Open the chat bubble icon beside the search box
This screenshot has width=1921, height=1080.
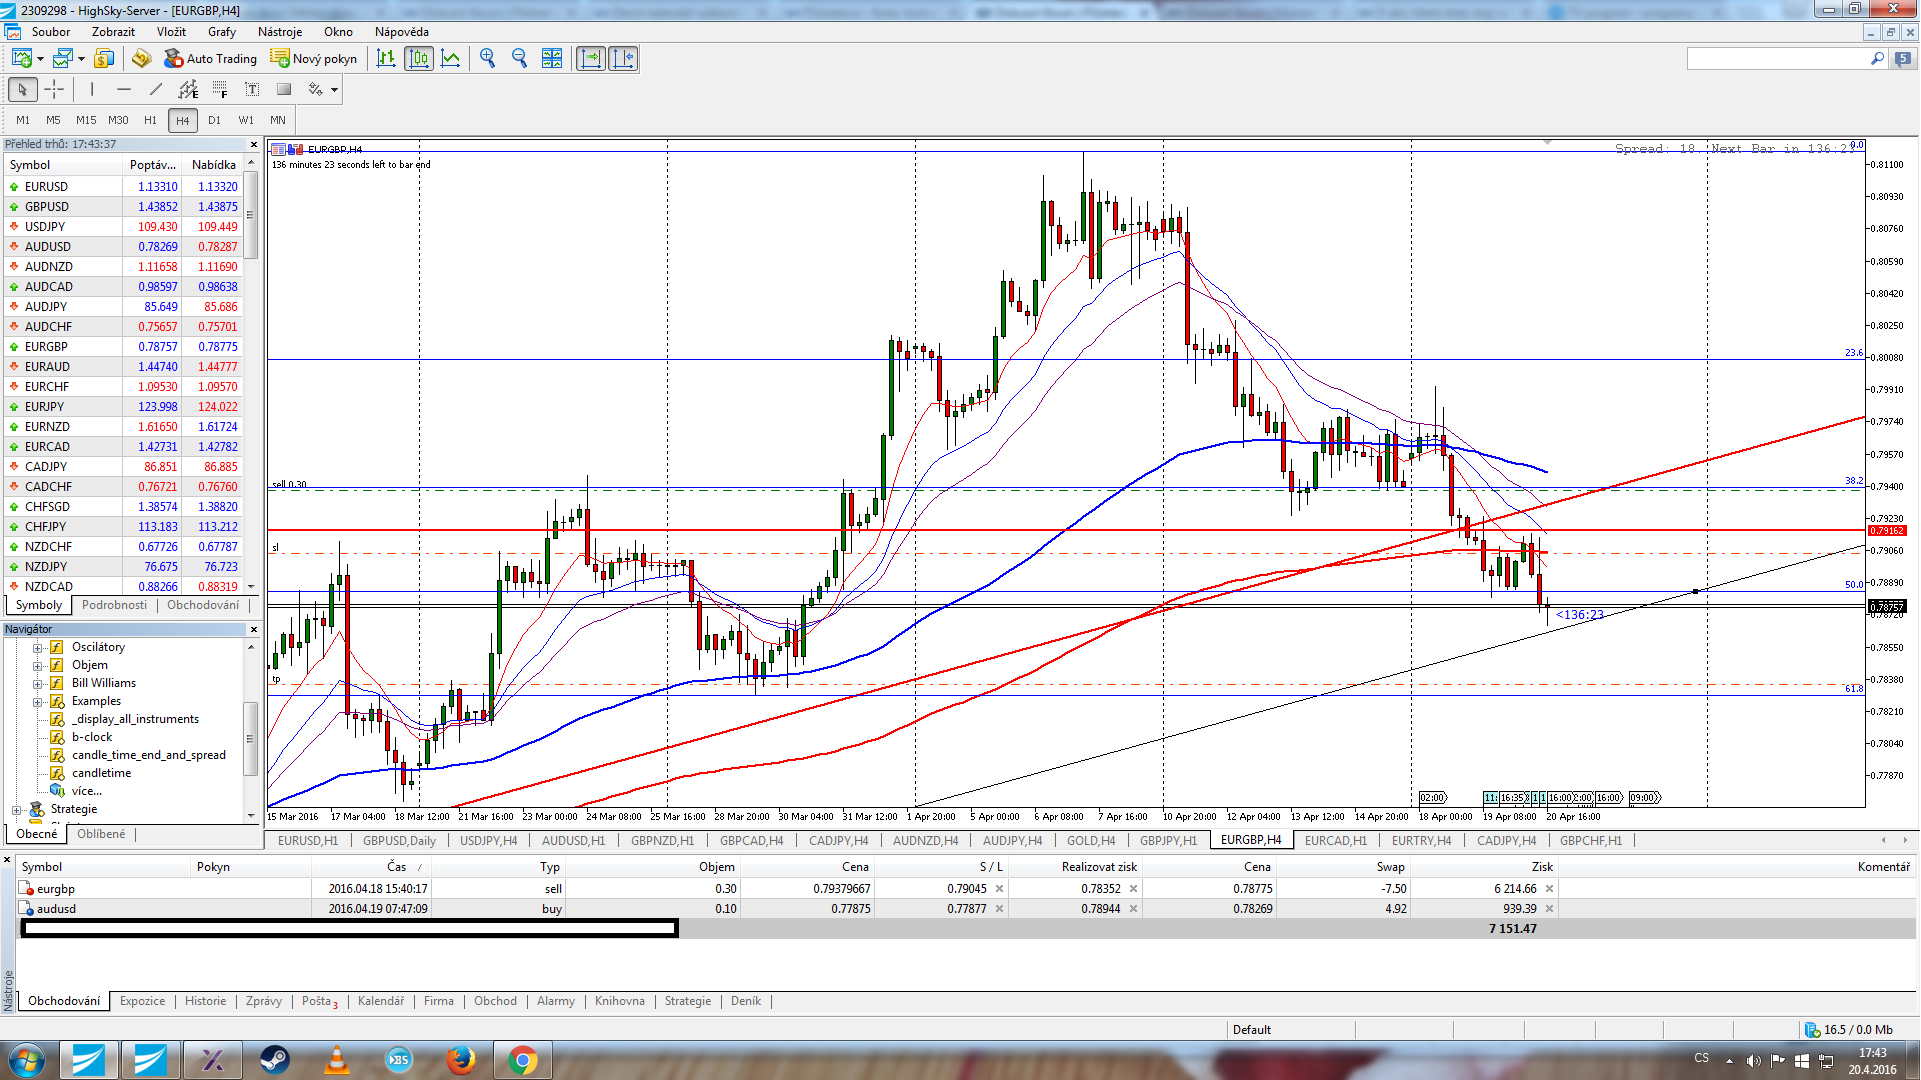tap(1903, 59)
